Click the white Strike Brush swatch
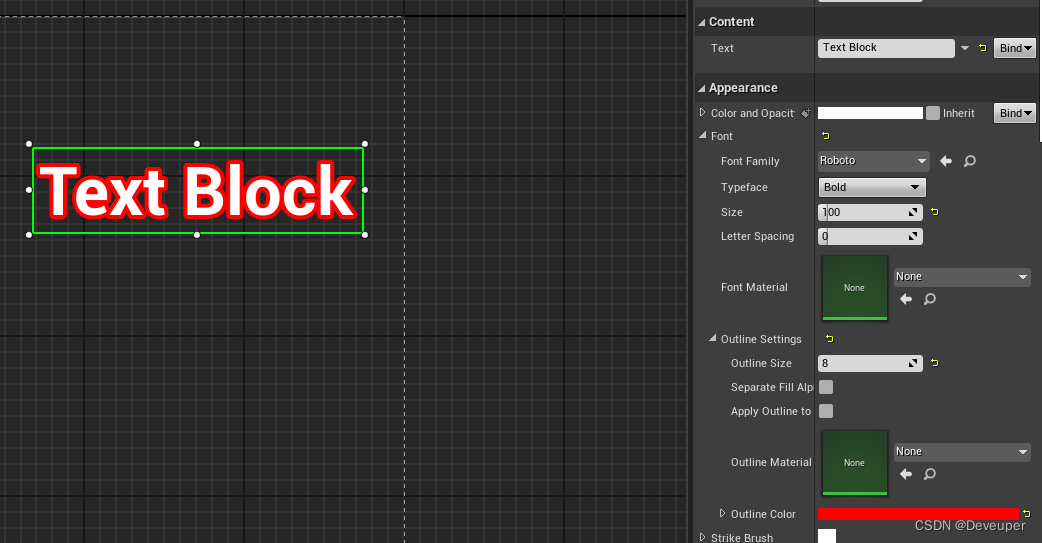 (x=827, y=536)
